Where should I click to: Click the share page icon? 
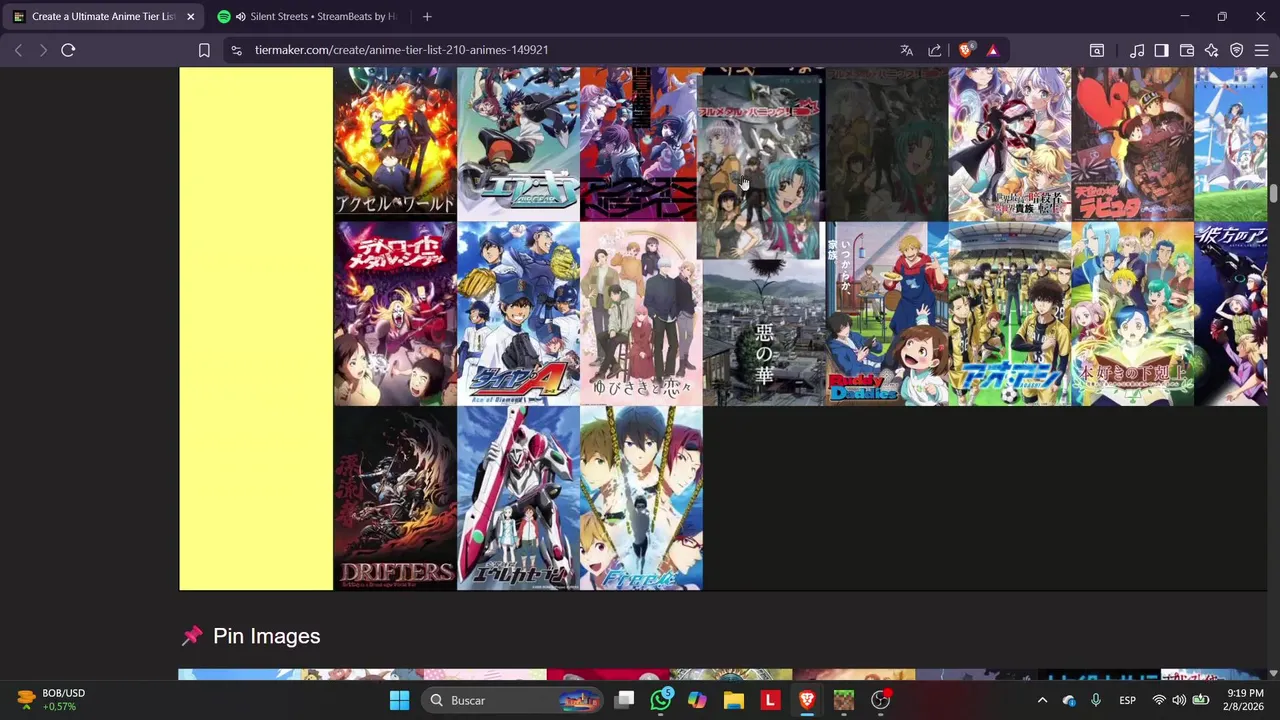click(x=934, y=50)
